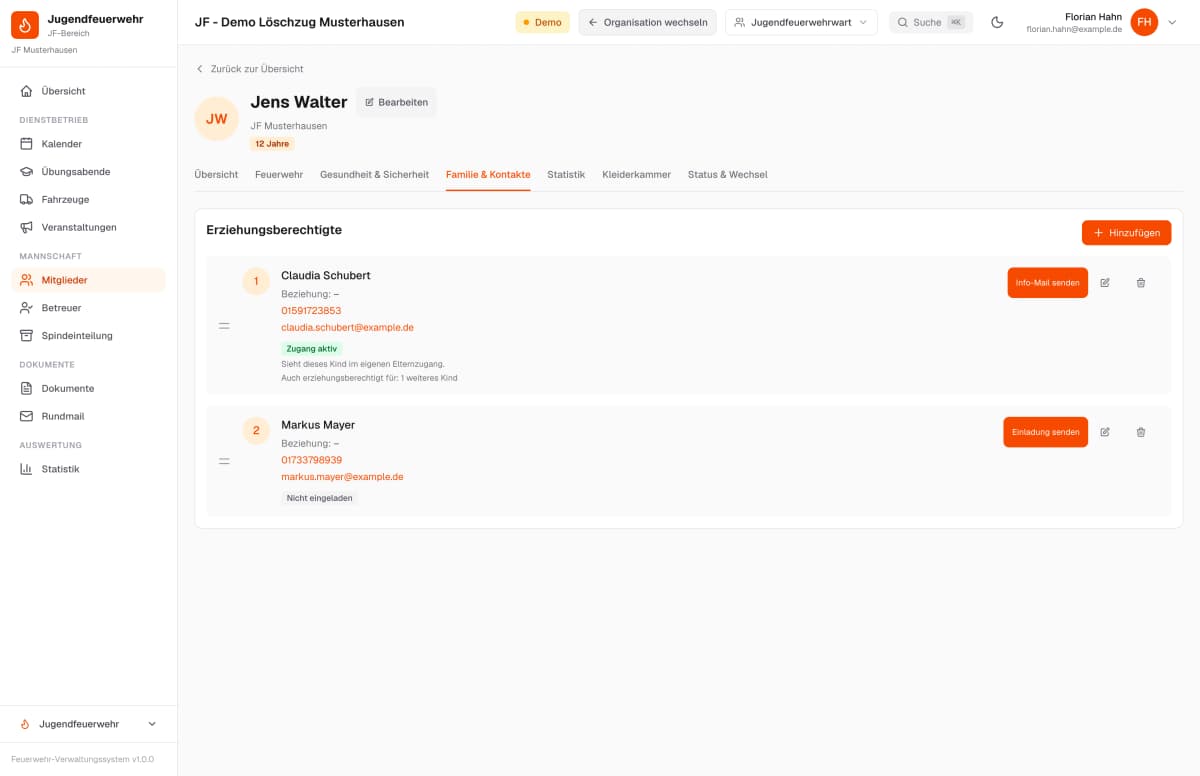Toggle dark mode with the moon icon
Image resolution: width=1200 pixels, height=776 pixels.
click(997, 22)
